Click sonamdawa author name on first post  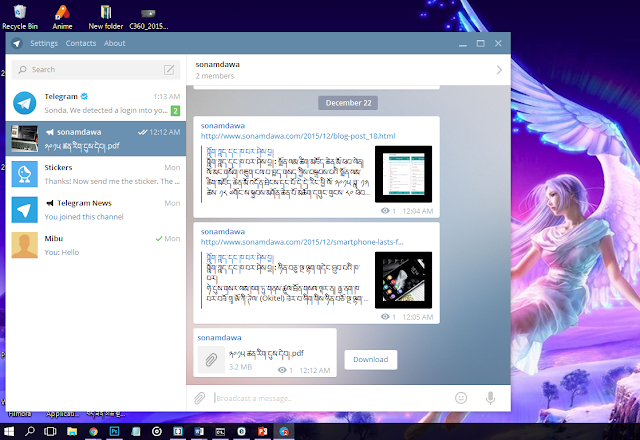click(223, 126)
